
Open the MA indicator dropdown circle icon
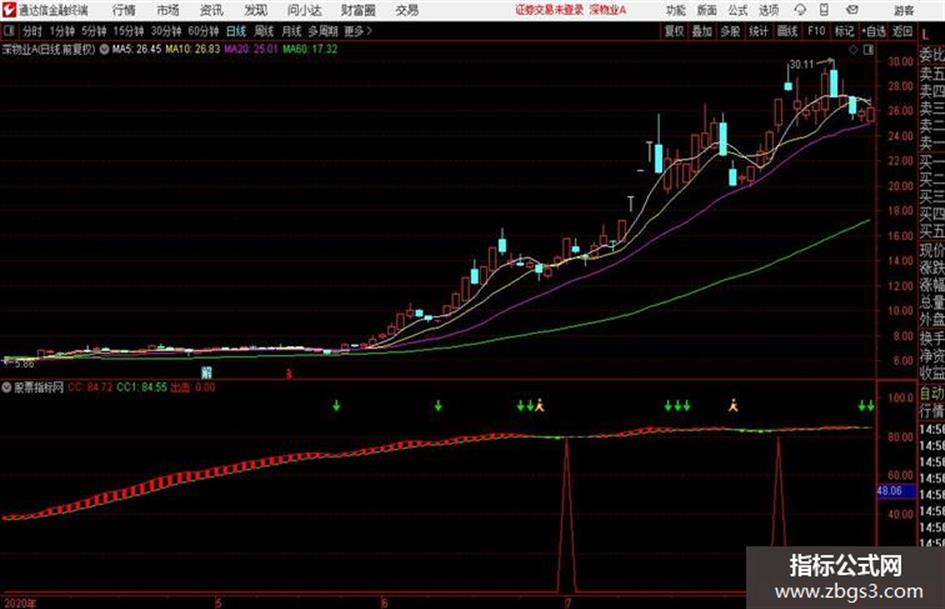pyautogui.click(x=104, y=49)
